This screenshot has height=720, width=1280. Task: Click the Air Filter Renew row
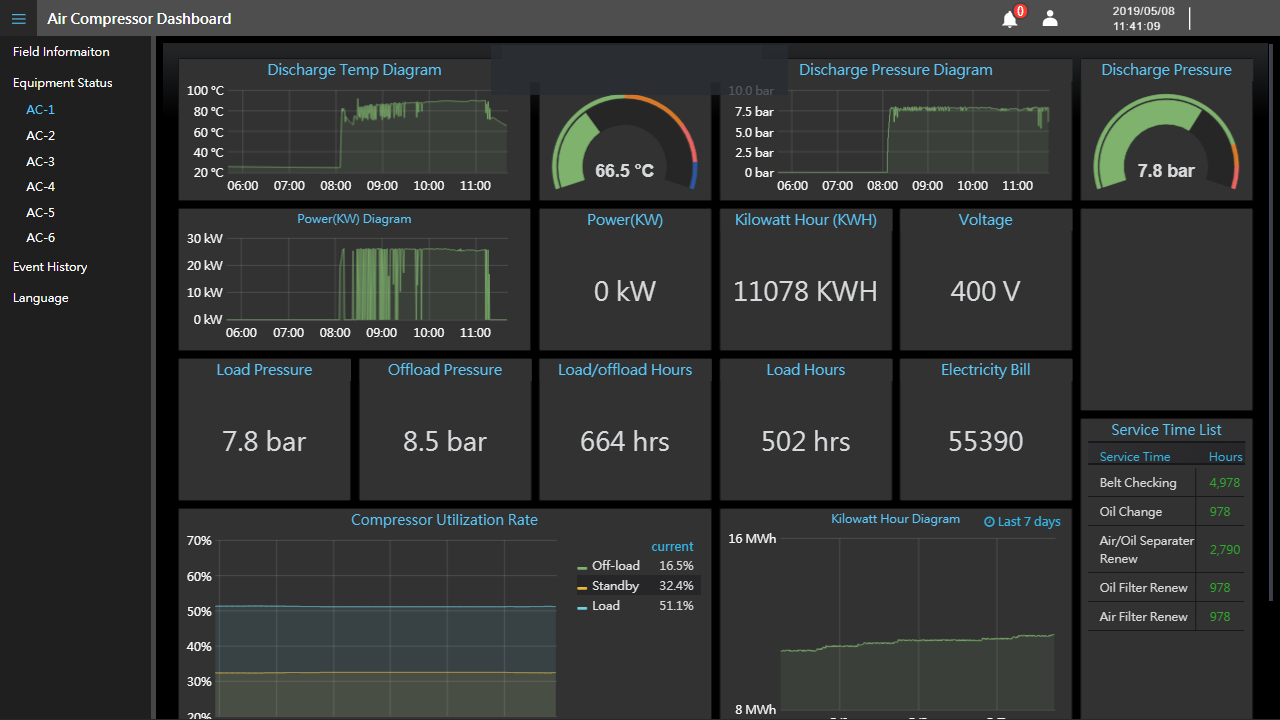1166,616
